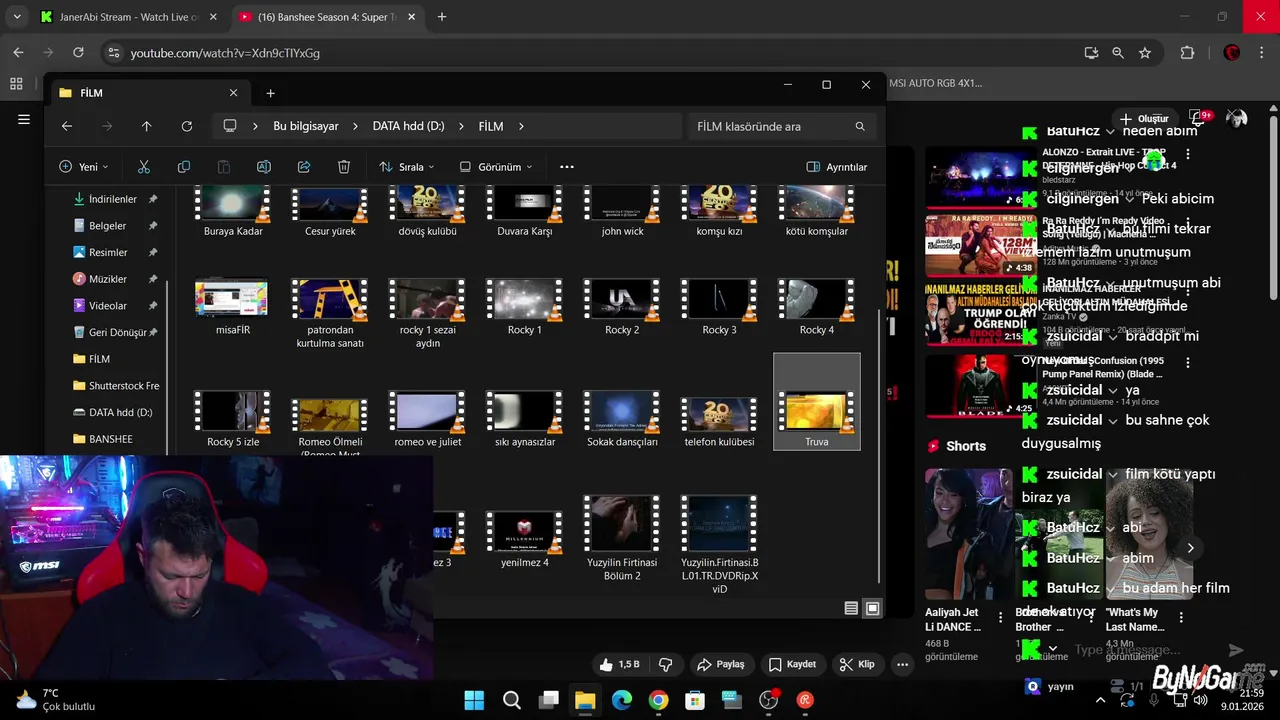Open the weather widget on the taskbar
This screenshot has height=720, width=1280.
click(55, 700)
